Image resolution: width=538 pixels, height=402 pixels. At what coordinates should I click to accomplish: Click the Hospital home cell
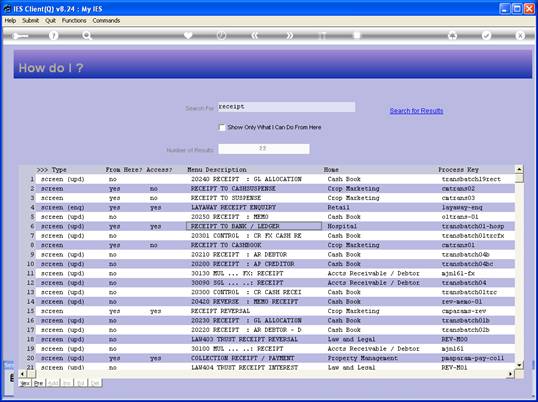click(342, 226)
